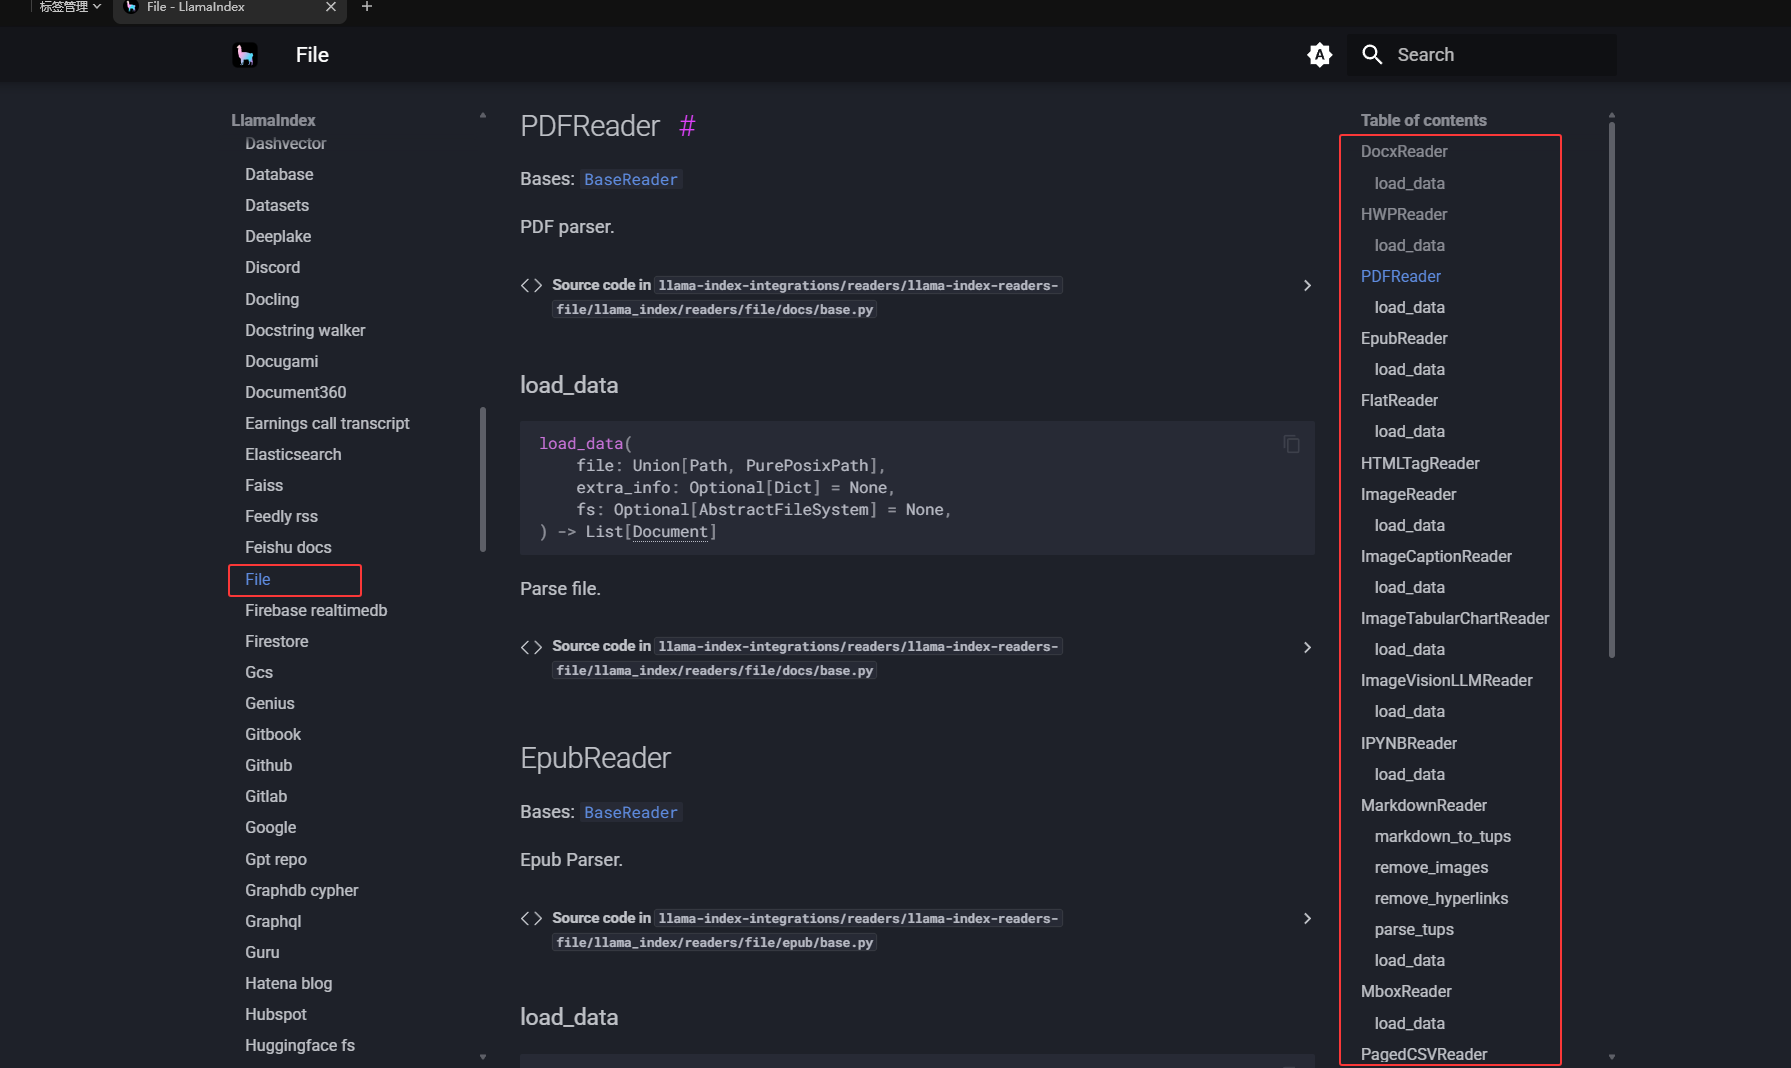Open Huggingface fs in the sidebar
Image resolution: width=1791 pixels, height=1068 pixels.
[x=300, y=1045]
